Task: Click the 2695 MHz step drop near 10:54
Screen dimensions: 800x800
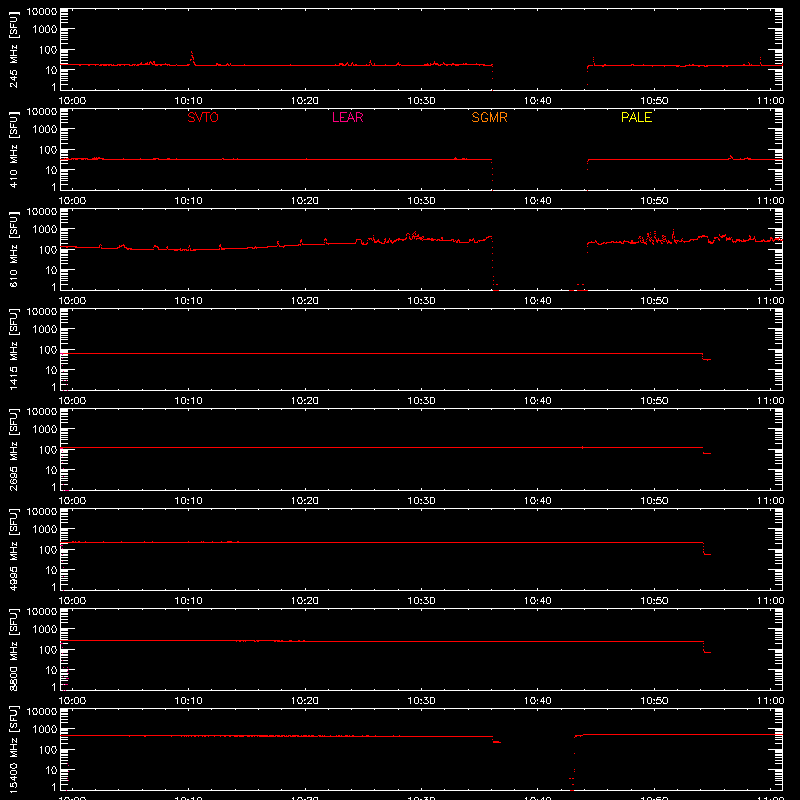Action: pos(706,451)
